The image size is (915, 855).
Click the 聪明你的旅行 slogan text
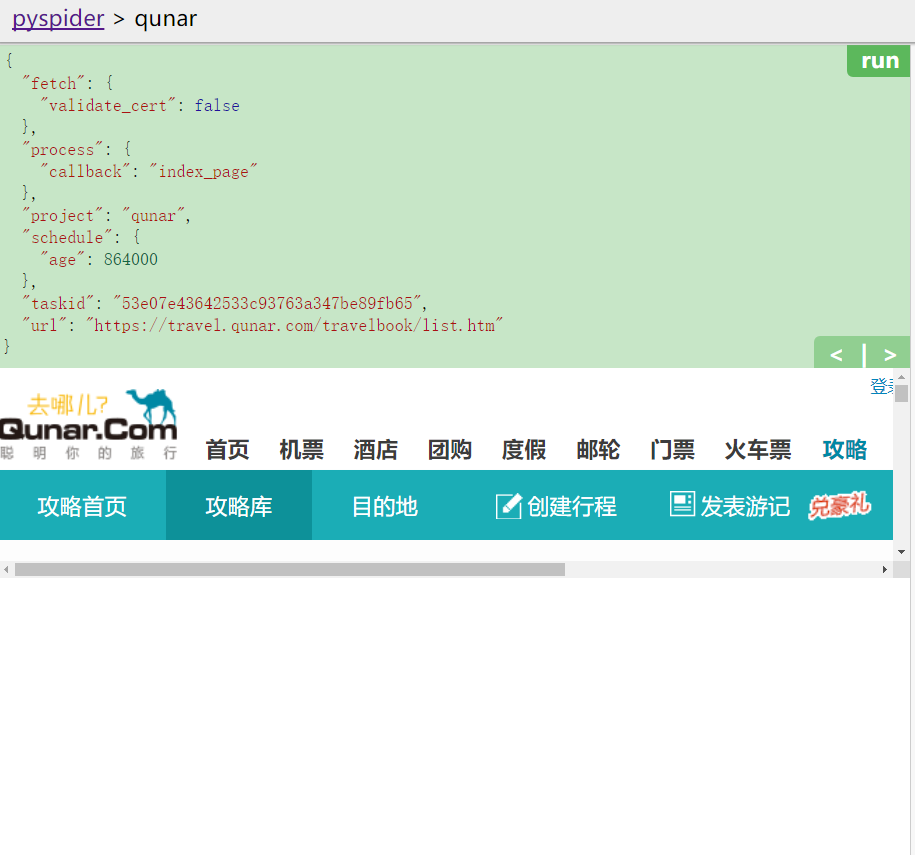click(89, 453)
